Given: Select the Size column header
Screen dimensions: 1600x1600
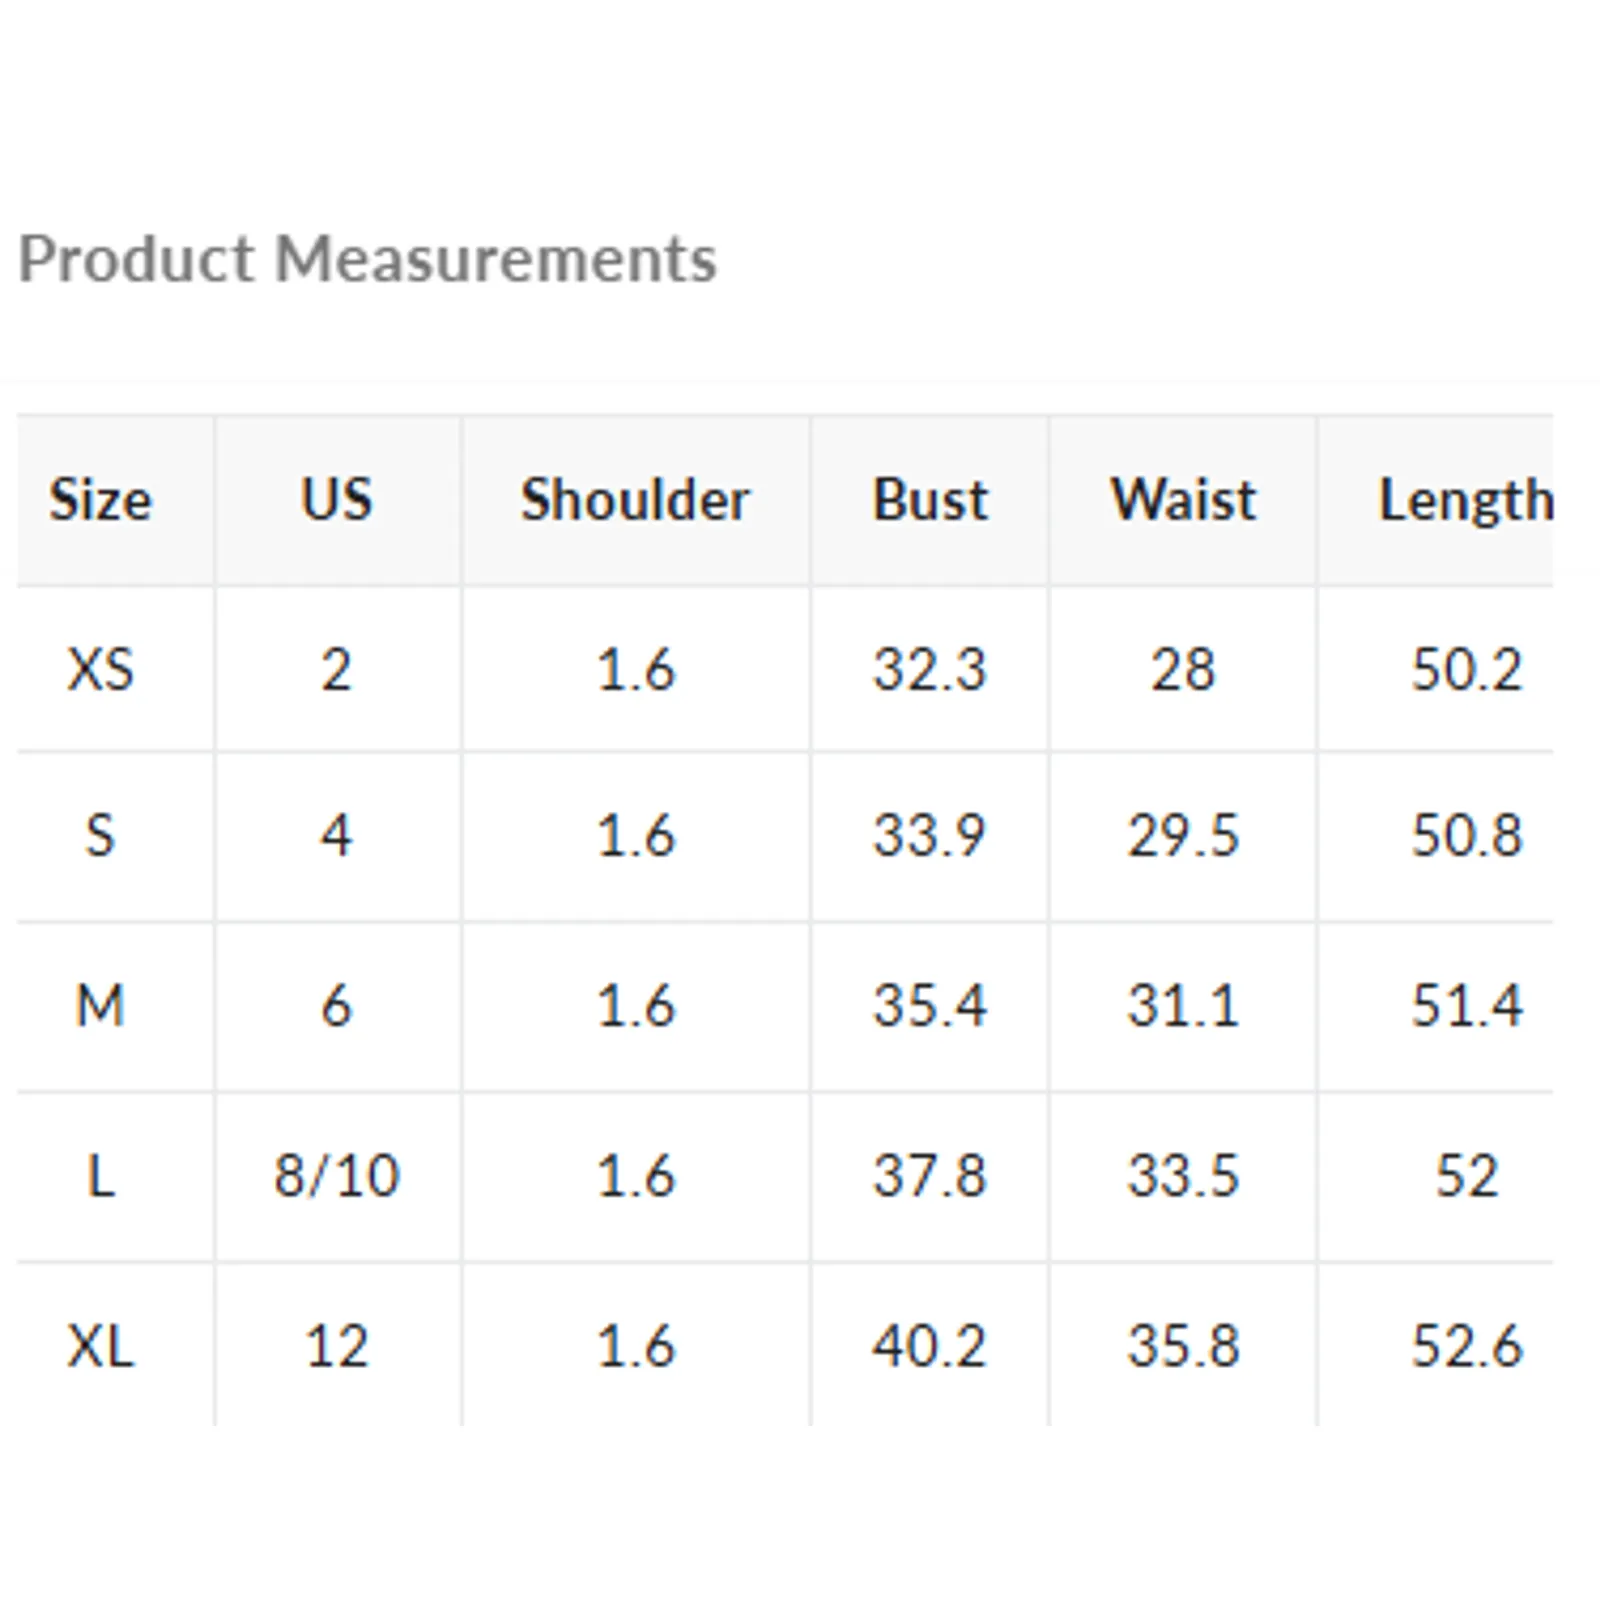Looking at the screenshot, I should 101,500.
